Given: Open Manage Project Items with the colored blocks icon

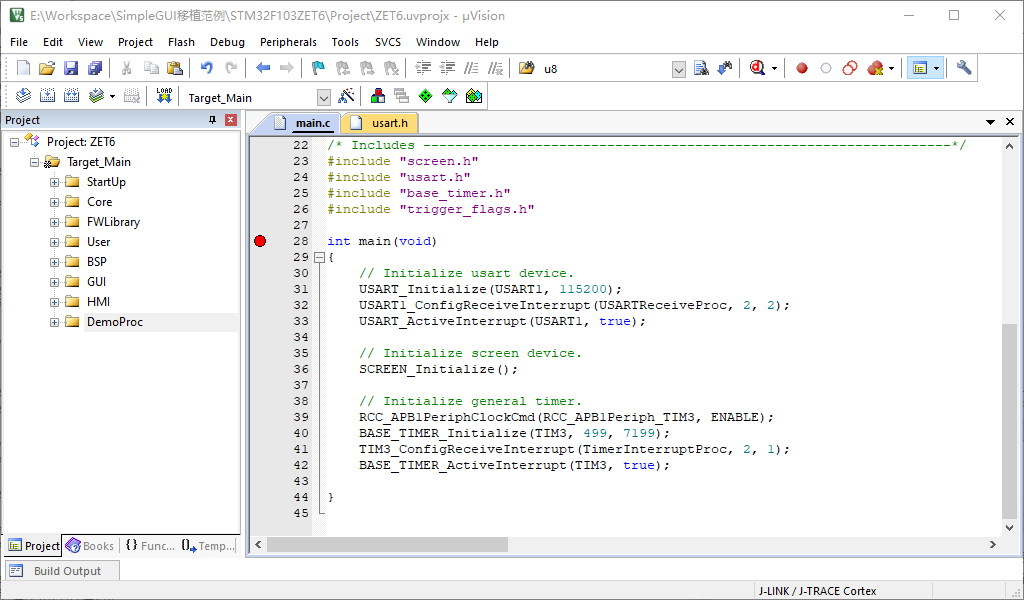Looking at the screenshot, I should click(377, 97).
